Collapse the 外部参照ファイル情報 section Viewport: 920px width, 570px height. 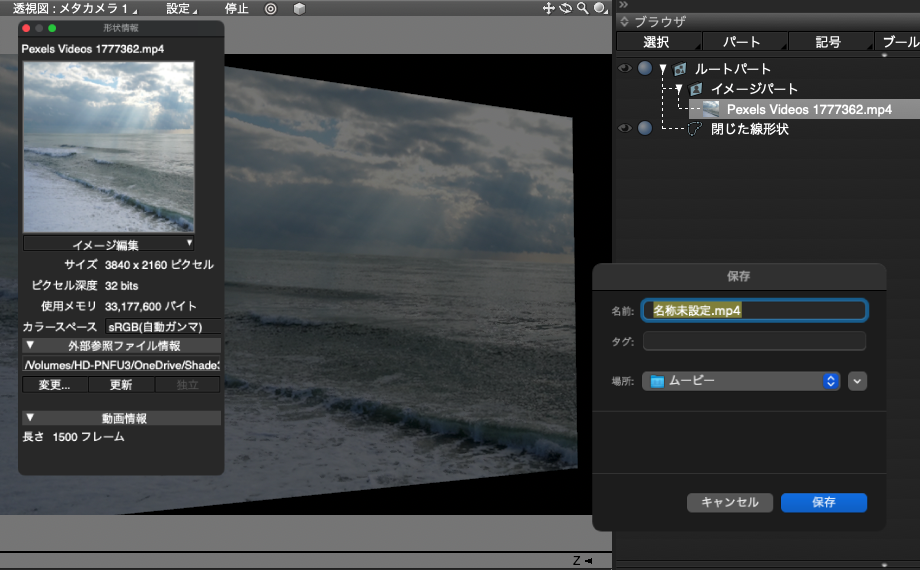tap(30, 345)
